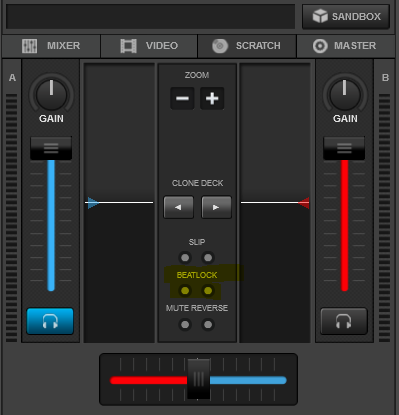This screenshot has height=415, width=399.
Task: Toggle deck A headphone cue button
Action: pos(50,321)
